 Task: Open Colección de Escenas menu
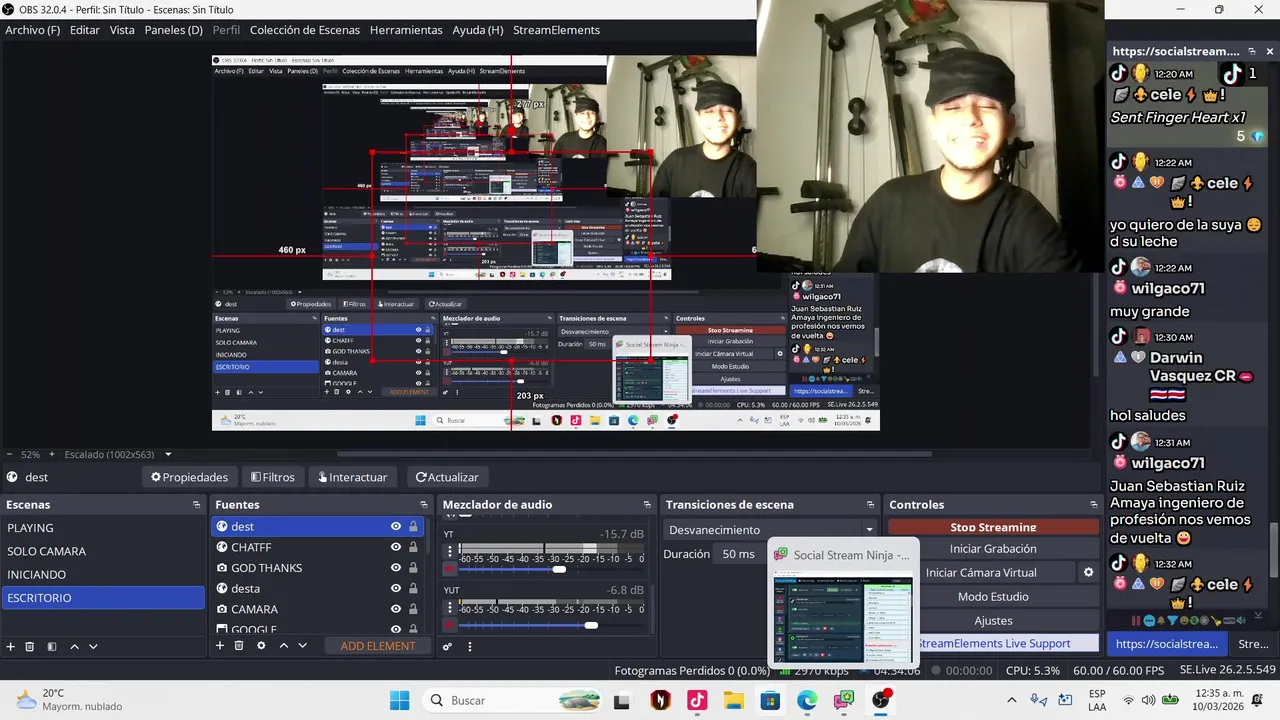[305, 30]
